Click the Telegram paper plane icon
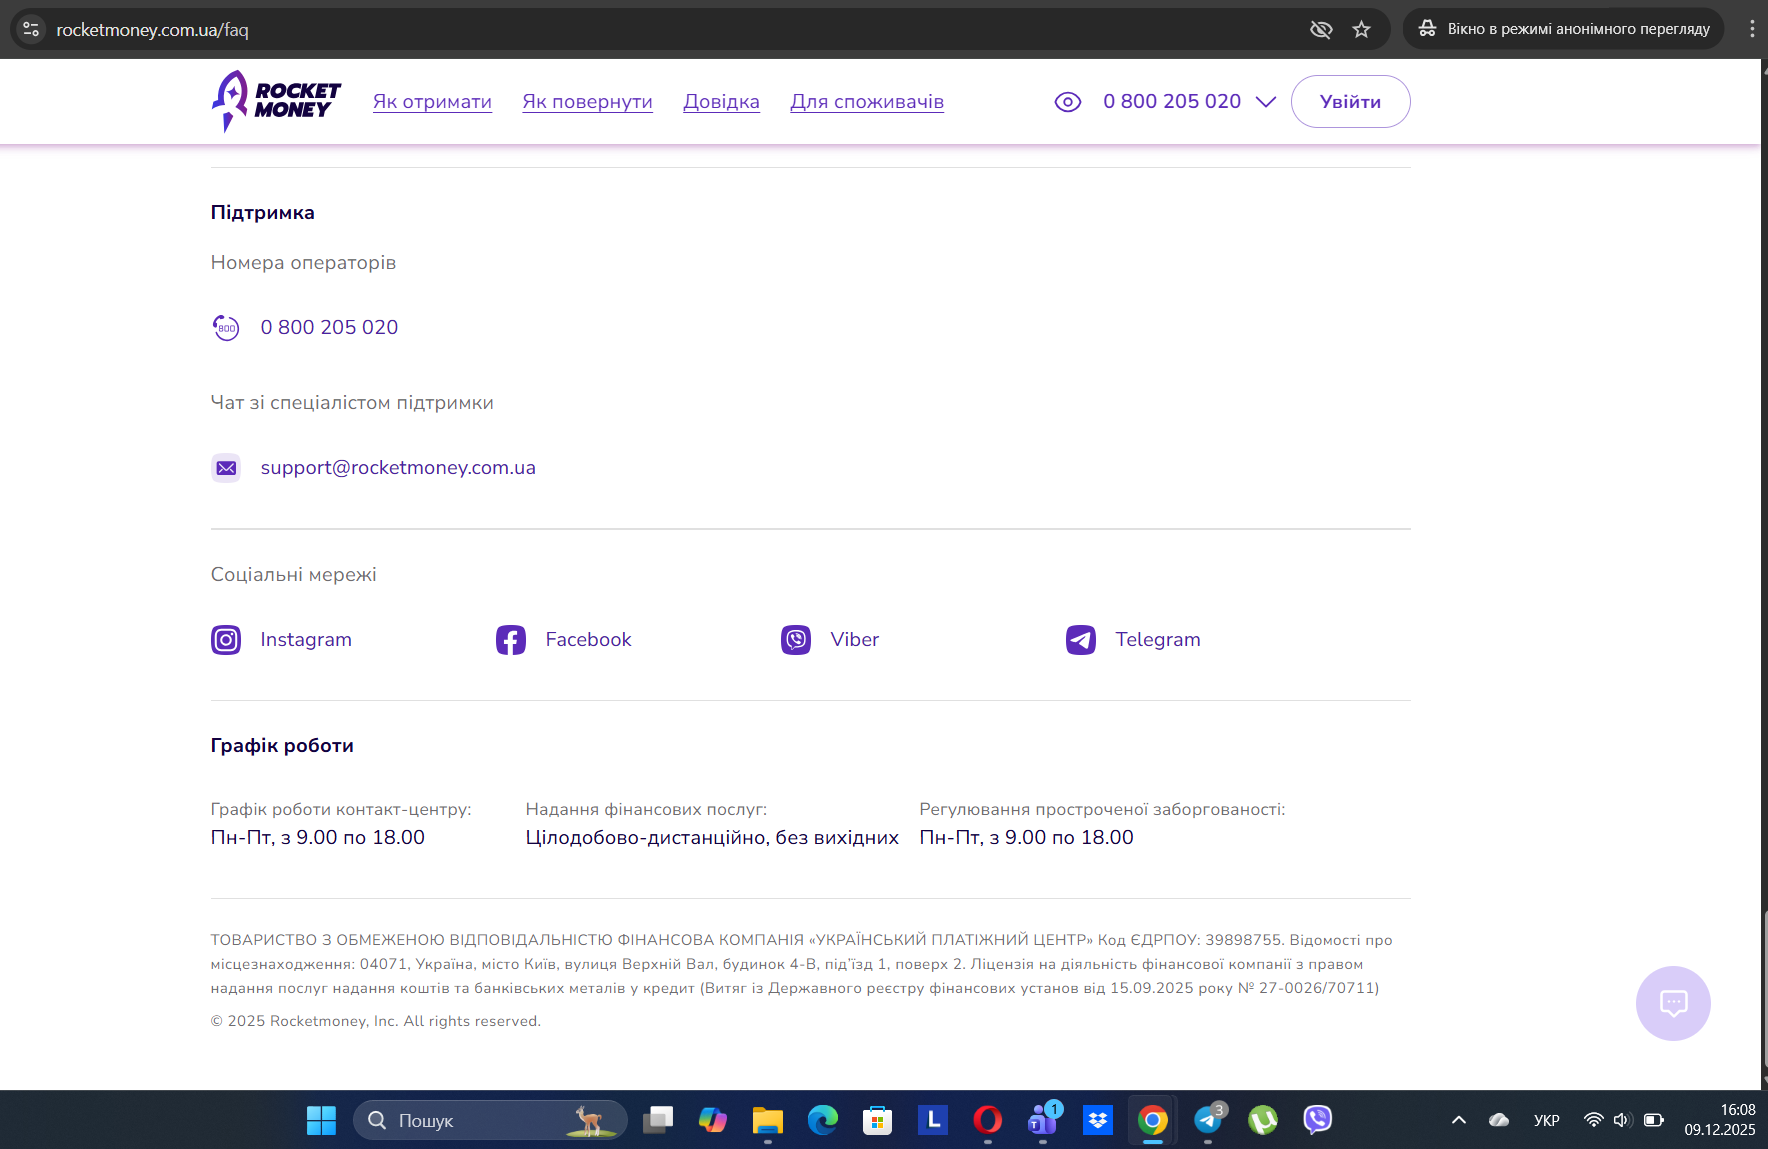Image resolution: width=1768 pixels, height=1149 pixels. pos(1081,640)
